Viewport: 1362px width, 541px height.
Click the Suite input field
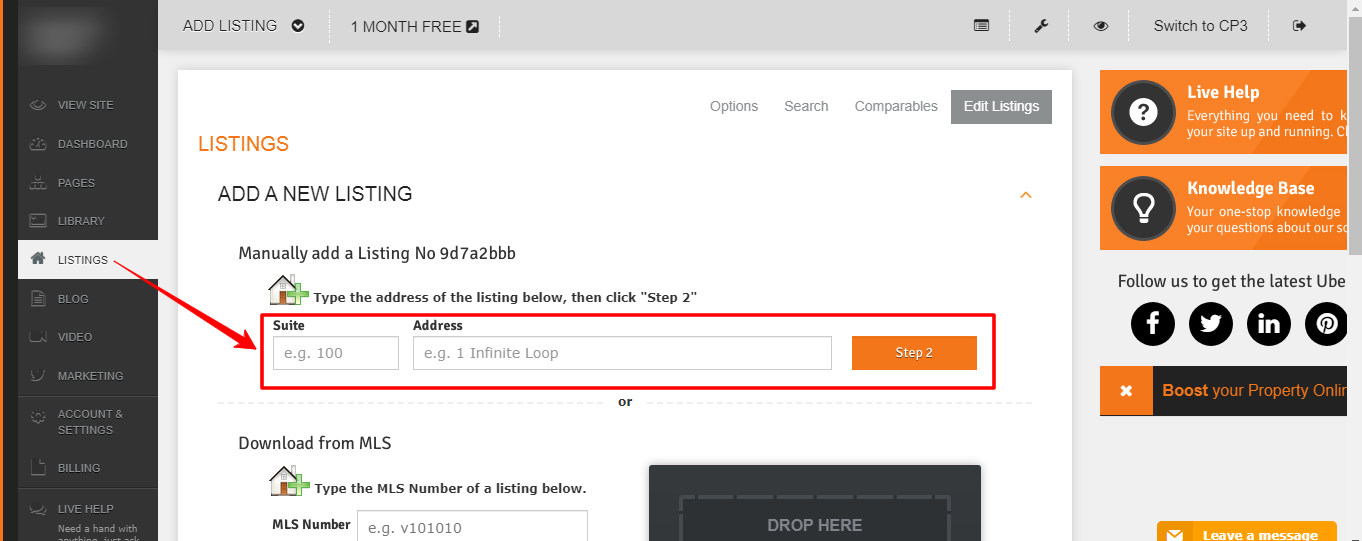[x=336, y=353]
